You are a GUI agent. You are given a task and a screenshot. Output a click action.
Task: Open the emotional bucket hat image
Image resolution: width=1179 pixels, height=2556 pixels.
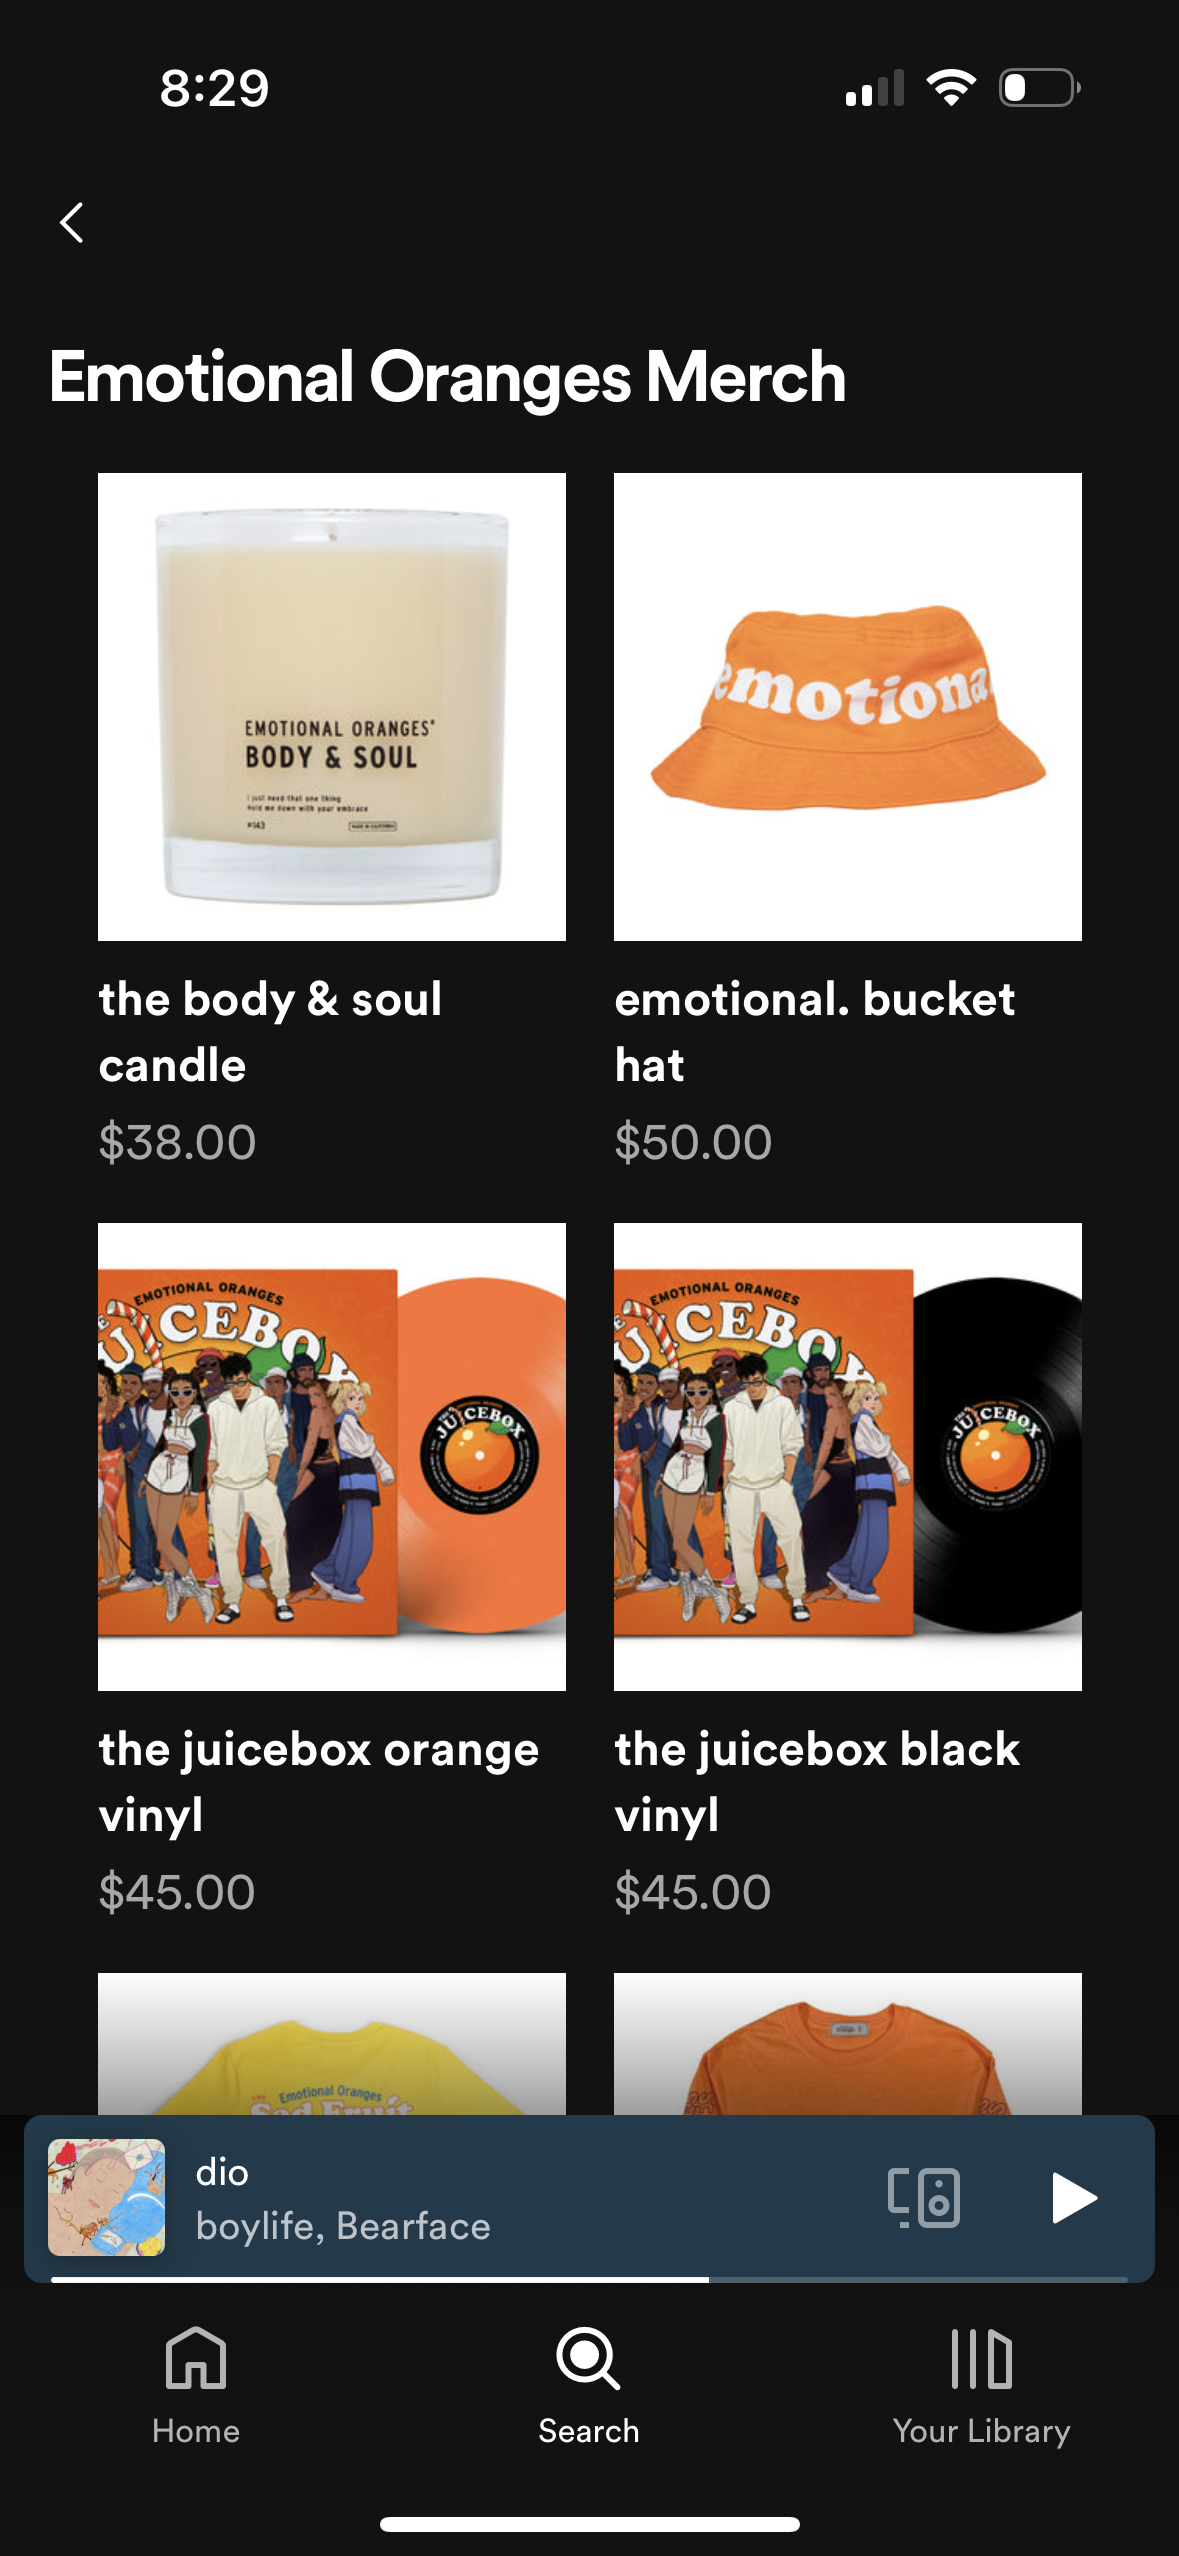(x=848, y=707)
